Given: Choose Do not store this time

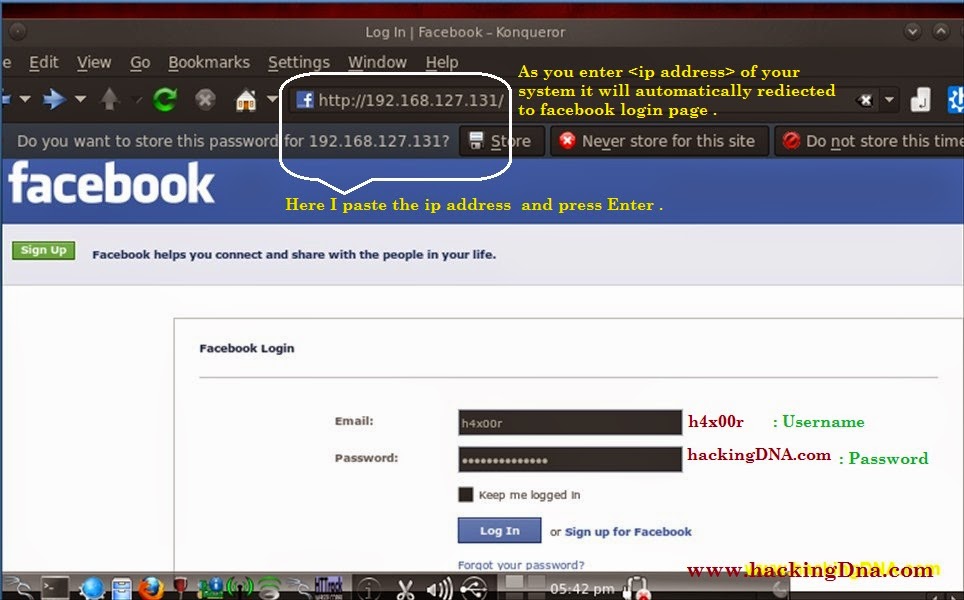Looking at the screenshot, I should [869, 141].
